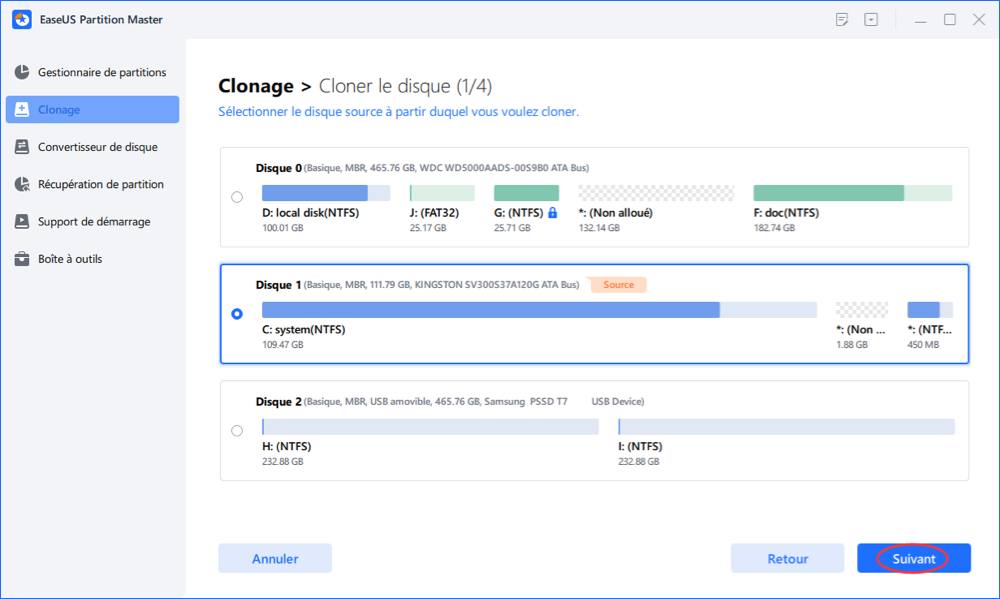Screen dimensions: 1000x599
Task: Click the Boîte à outils briefcase icon
Action: [21, 259]
